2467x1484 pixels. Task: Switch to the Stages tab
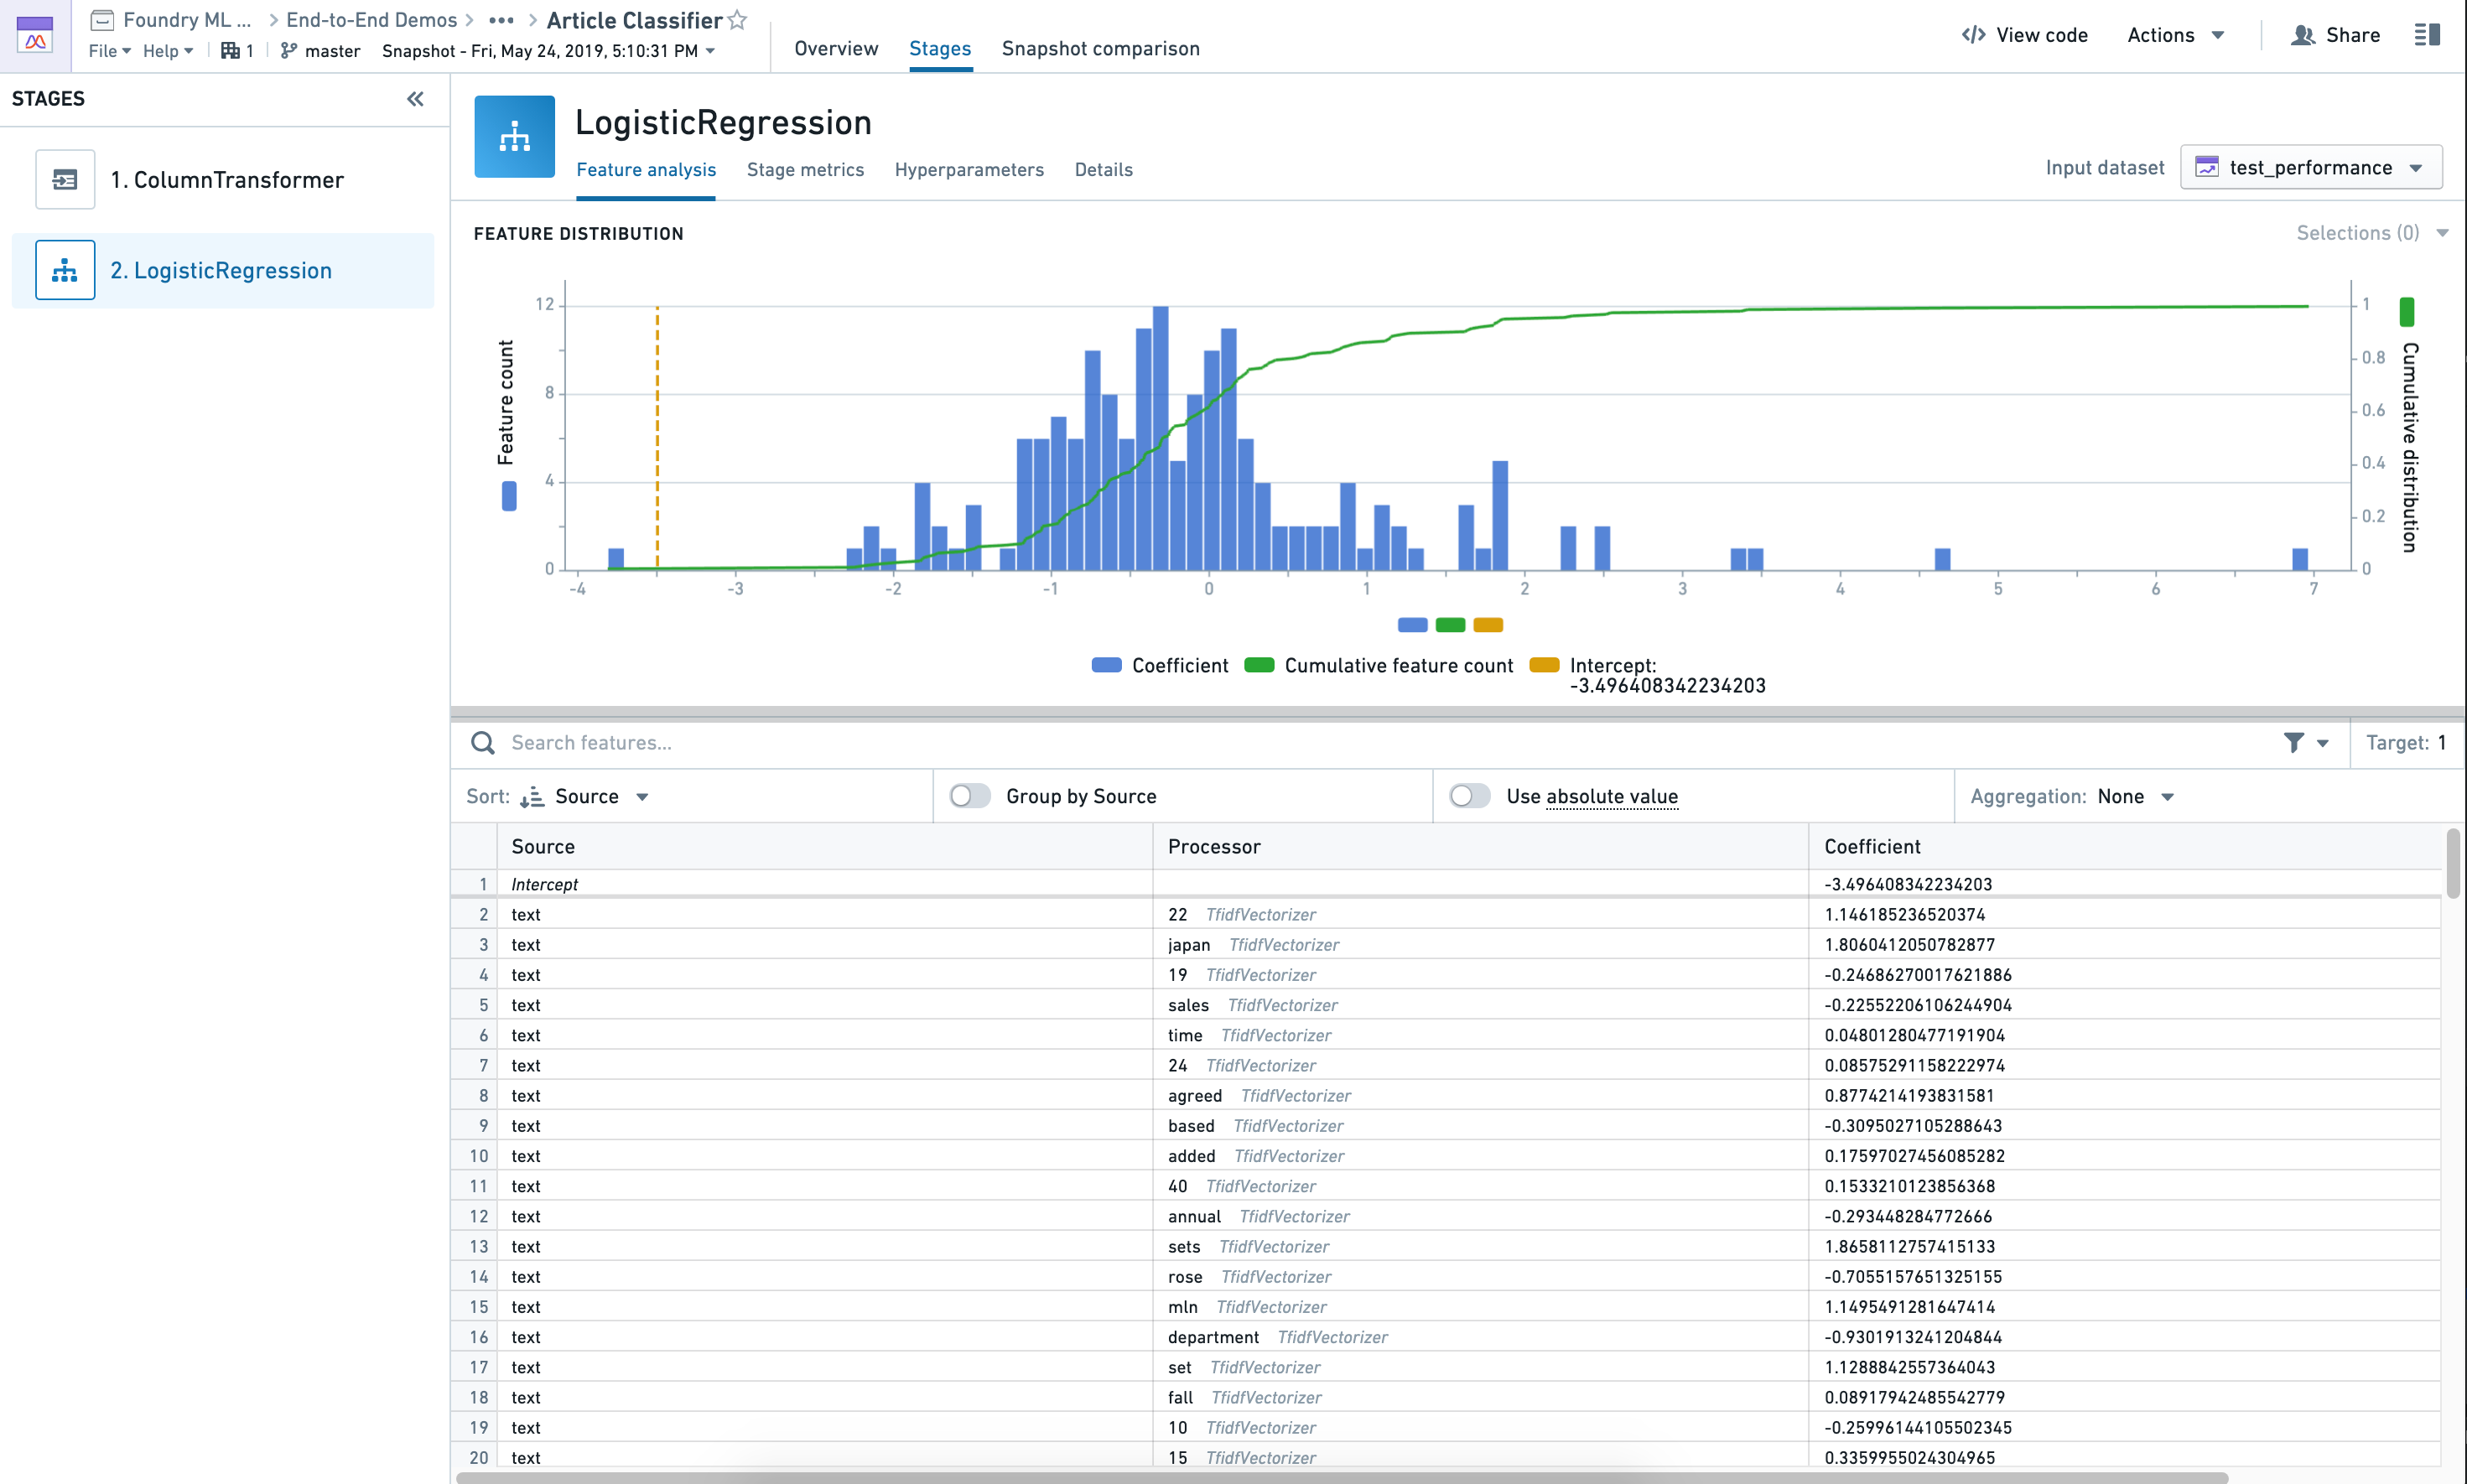click(x=940, y=48)
